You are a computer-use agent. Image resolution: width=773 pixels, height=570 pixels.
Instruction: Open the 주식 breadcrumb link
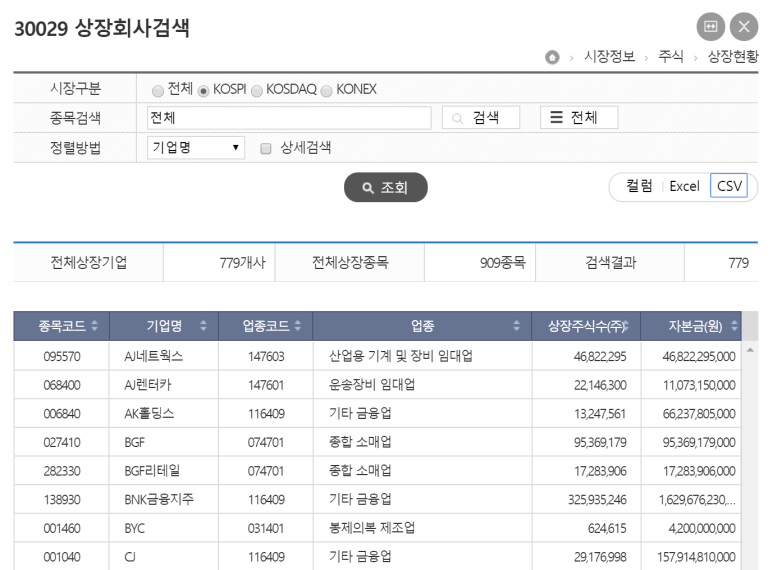[671, 57]
